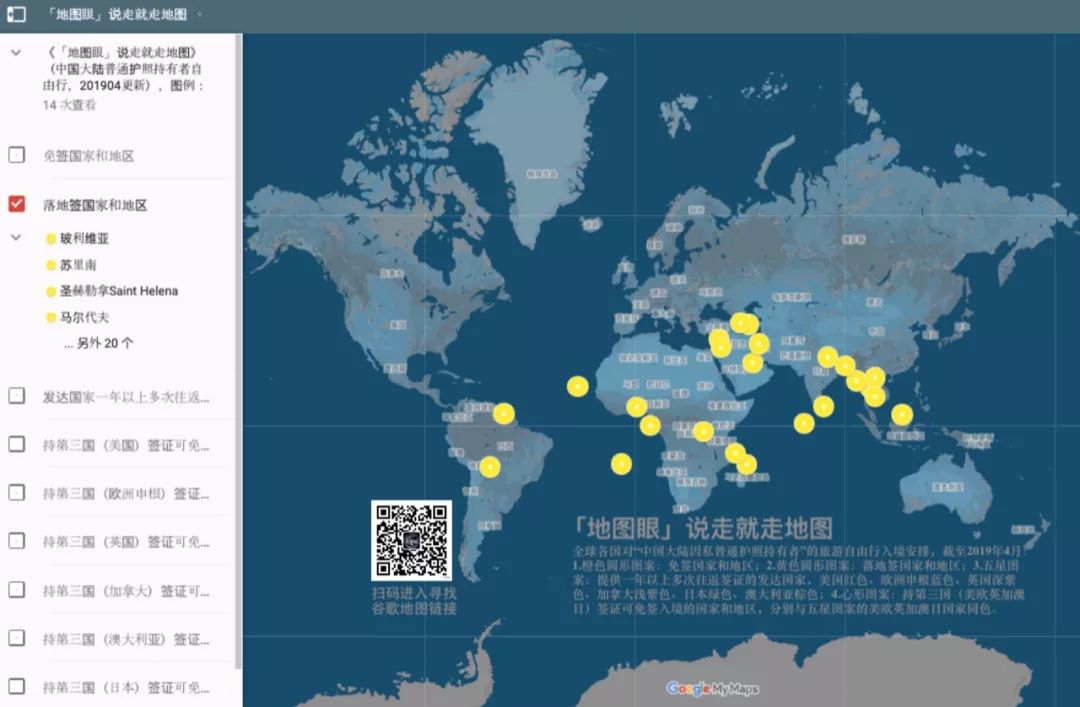Image resolution: width=1080 pixels, height=707 pixels.
Task: Click the West Africa coast marker near Togo
Action: click(636, 407)
